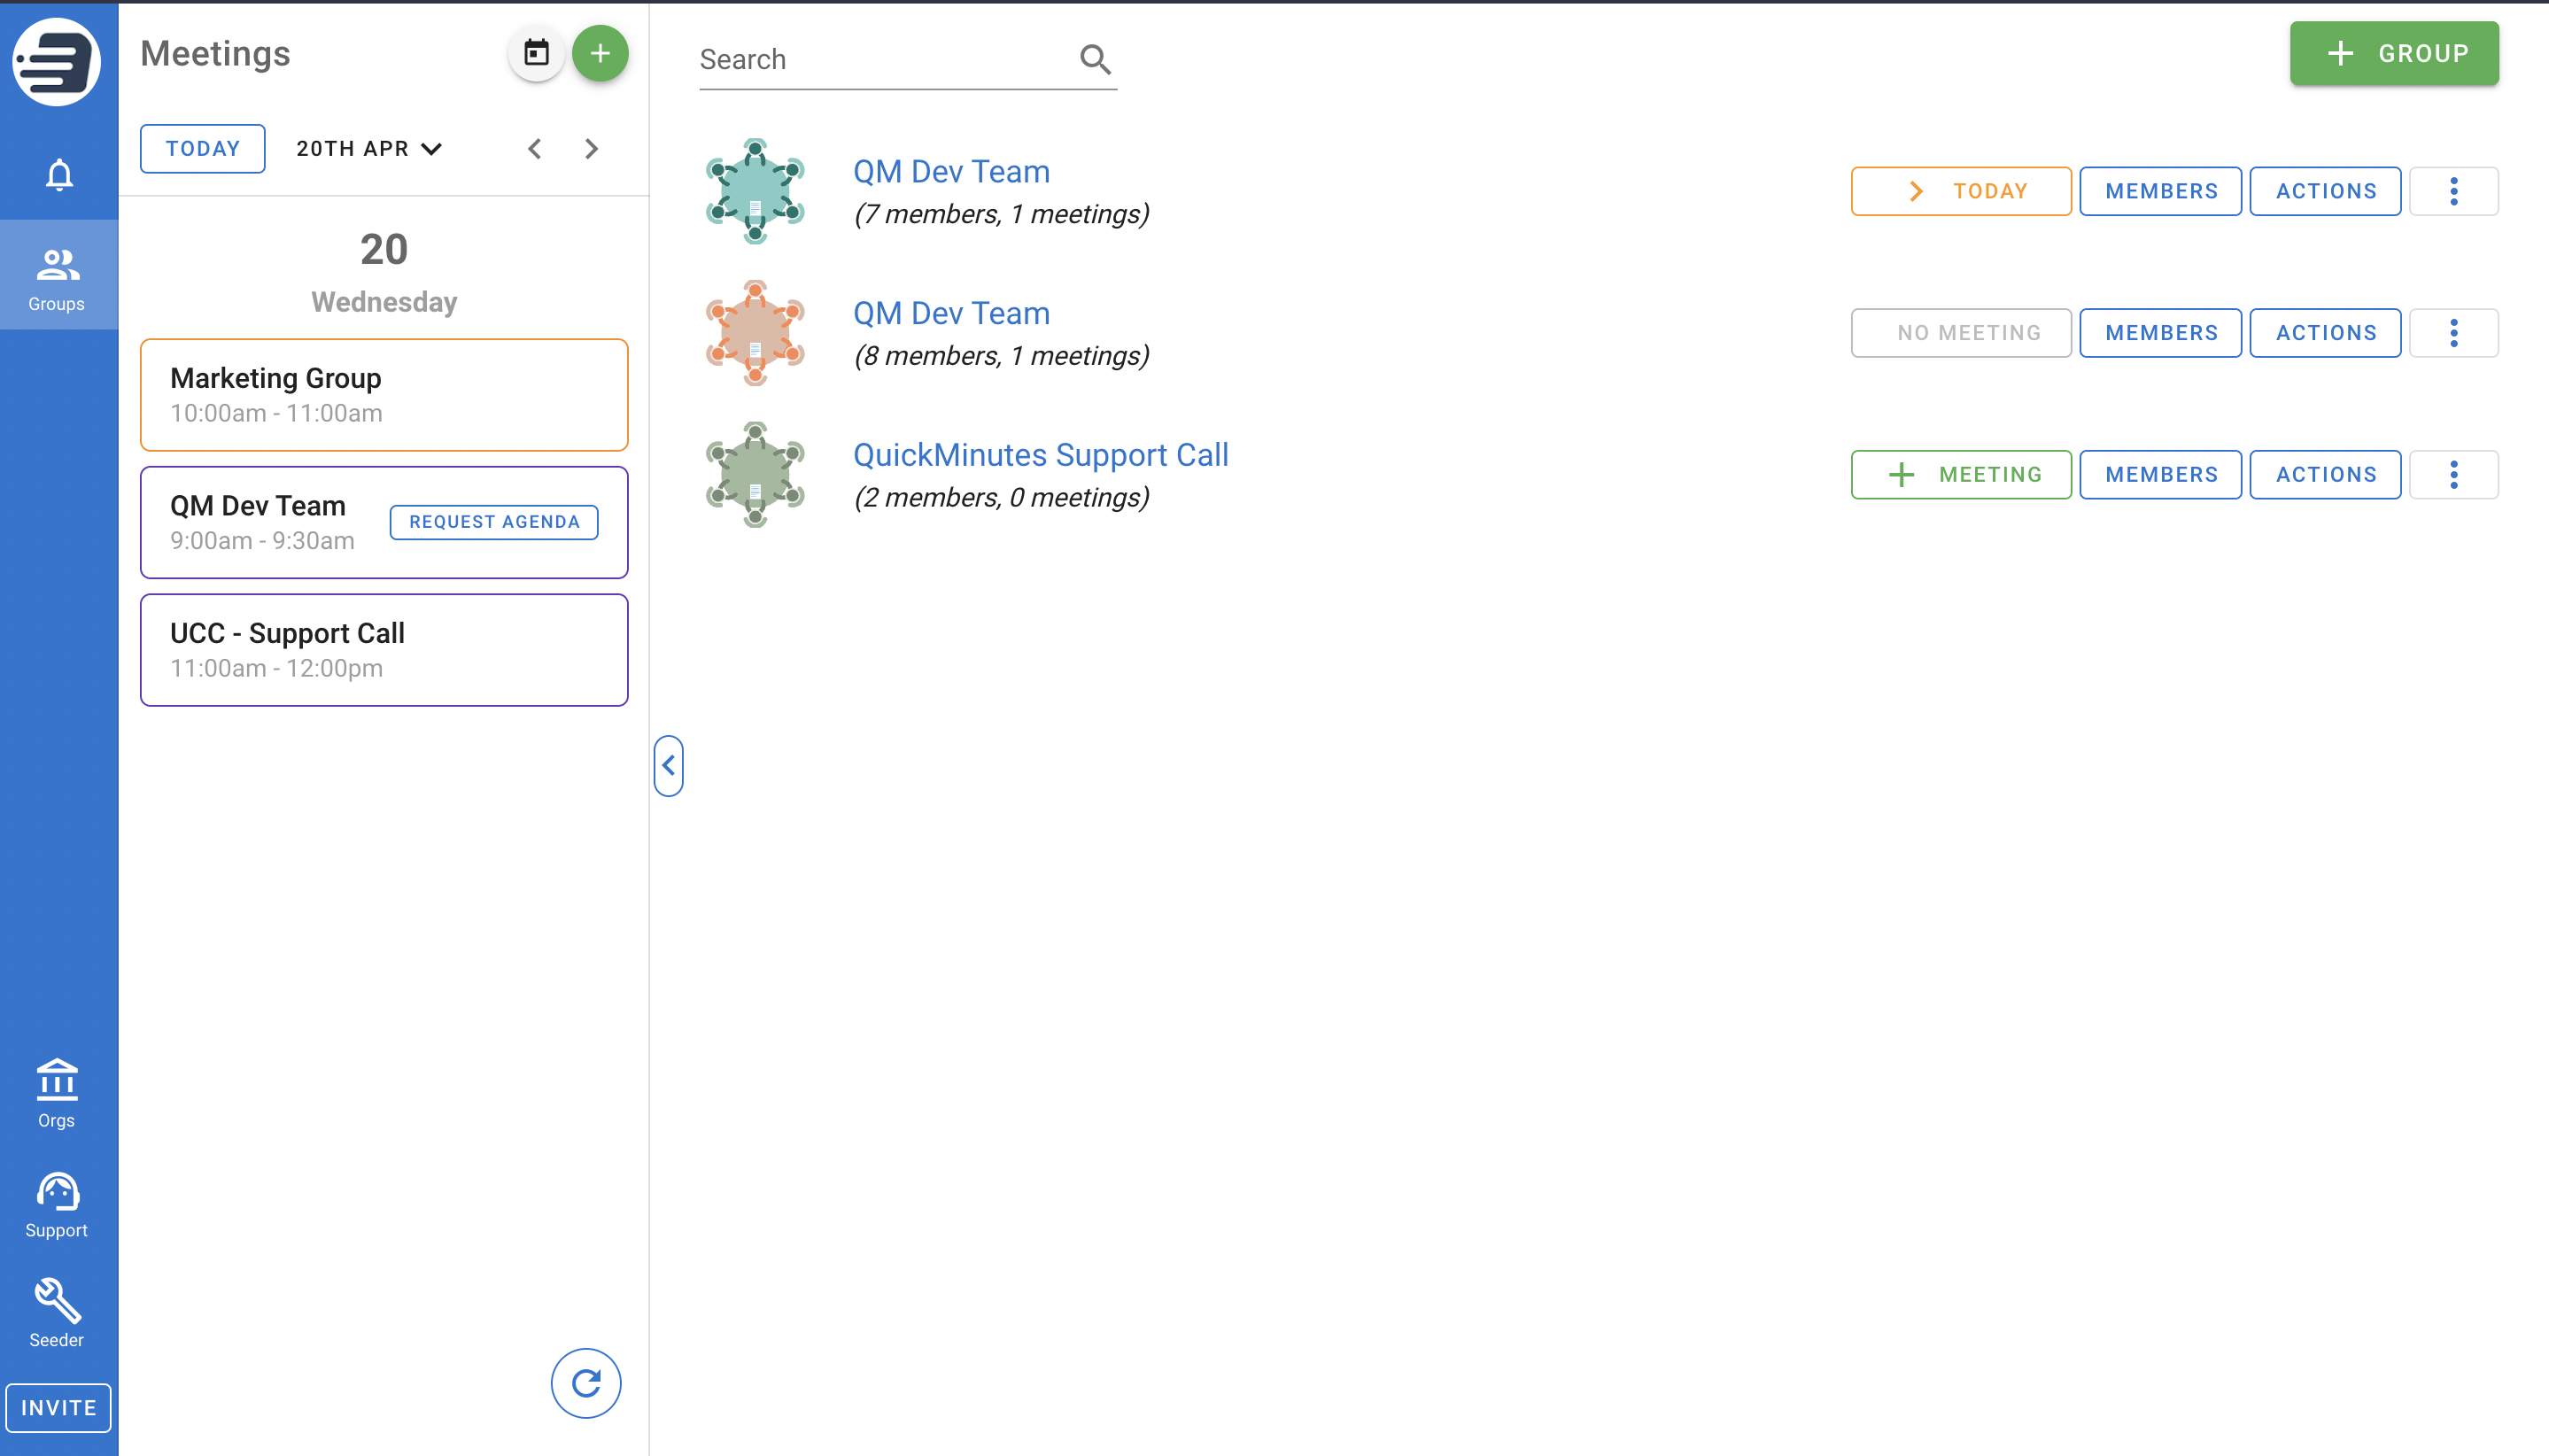Open Support section
Viewport: 2549px width, 1456px height.
click(x=57, y=1205)
